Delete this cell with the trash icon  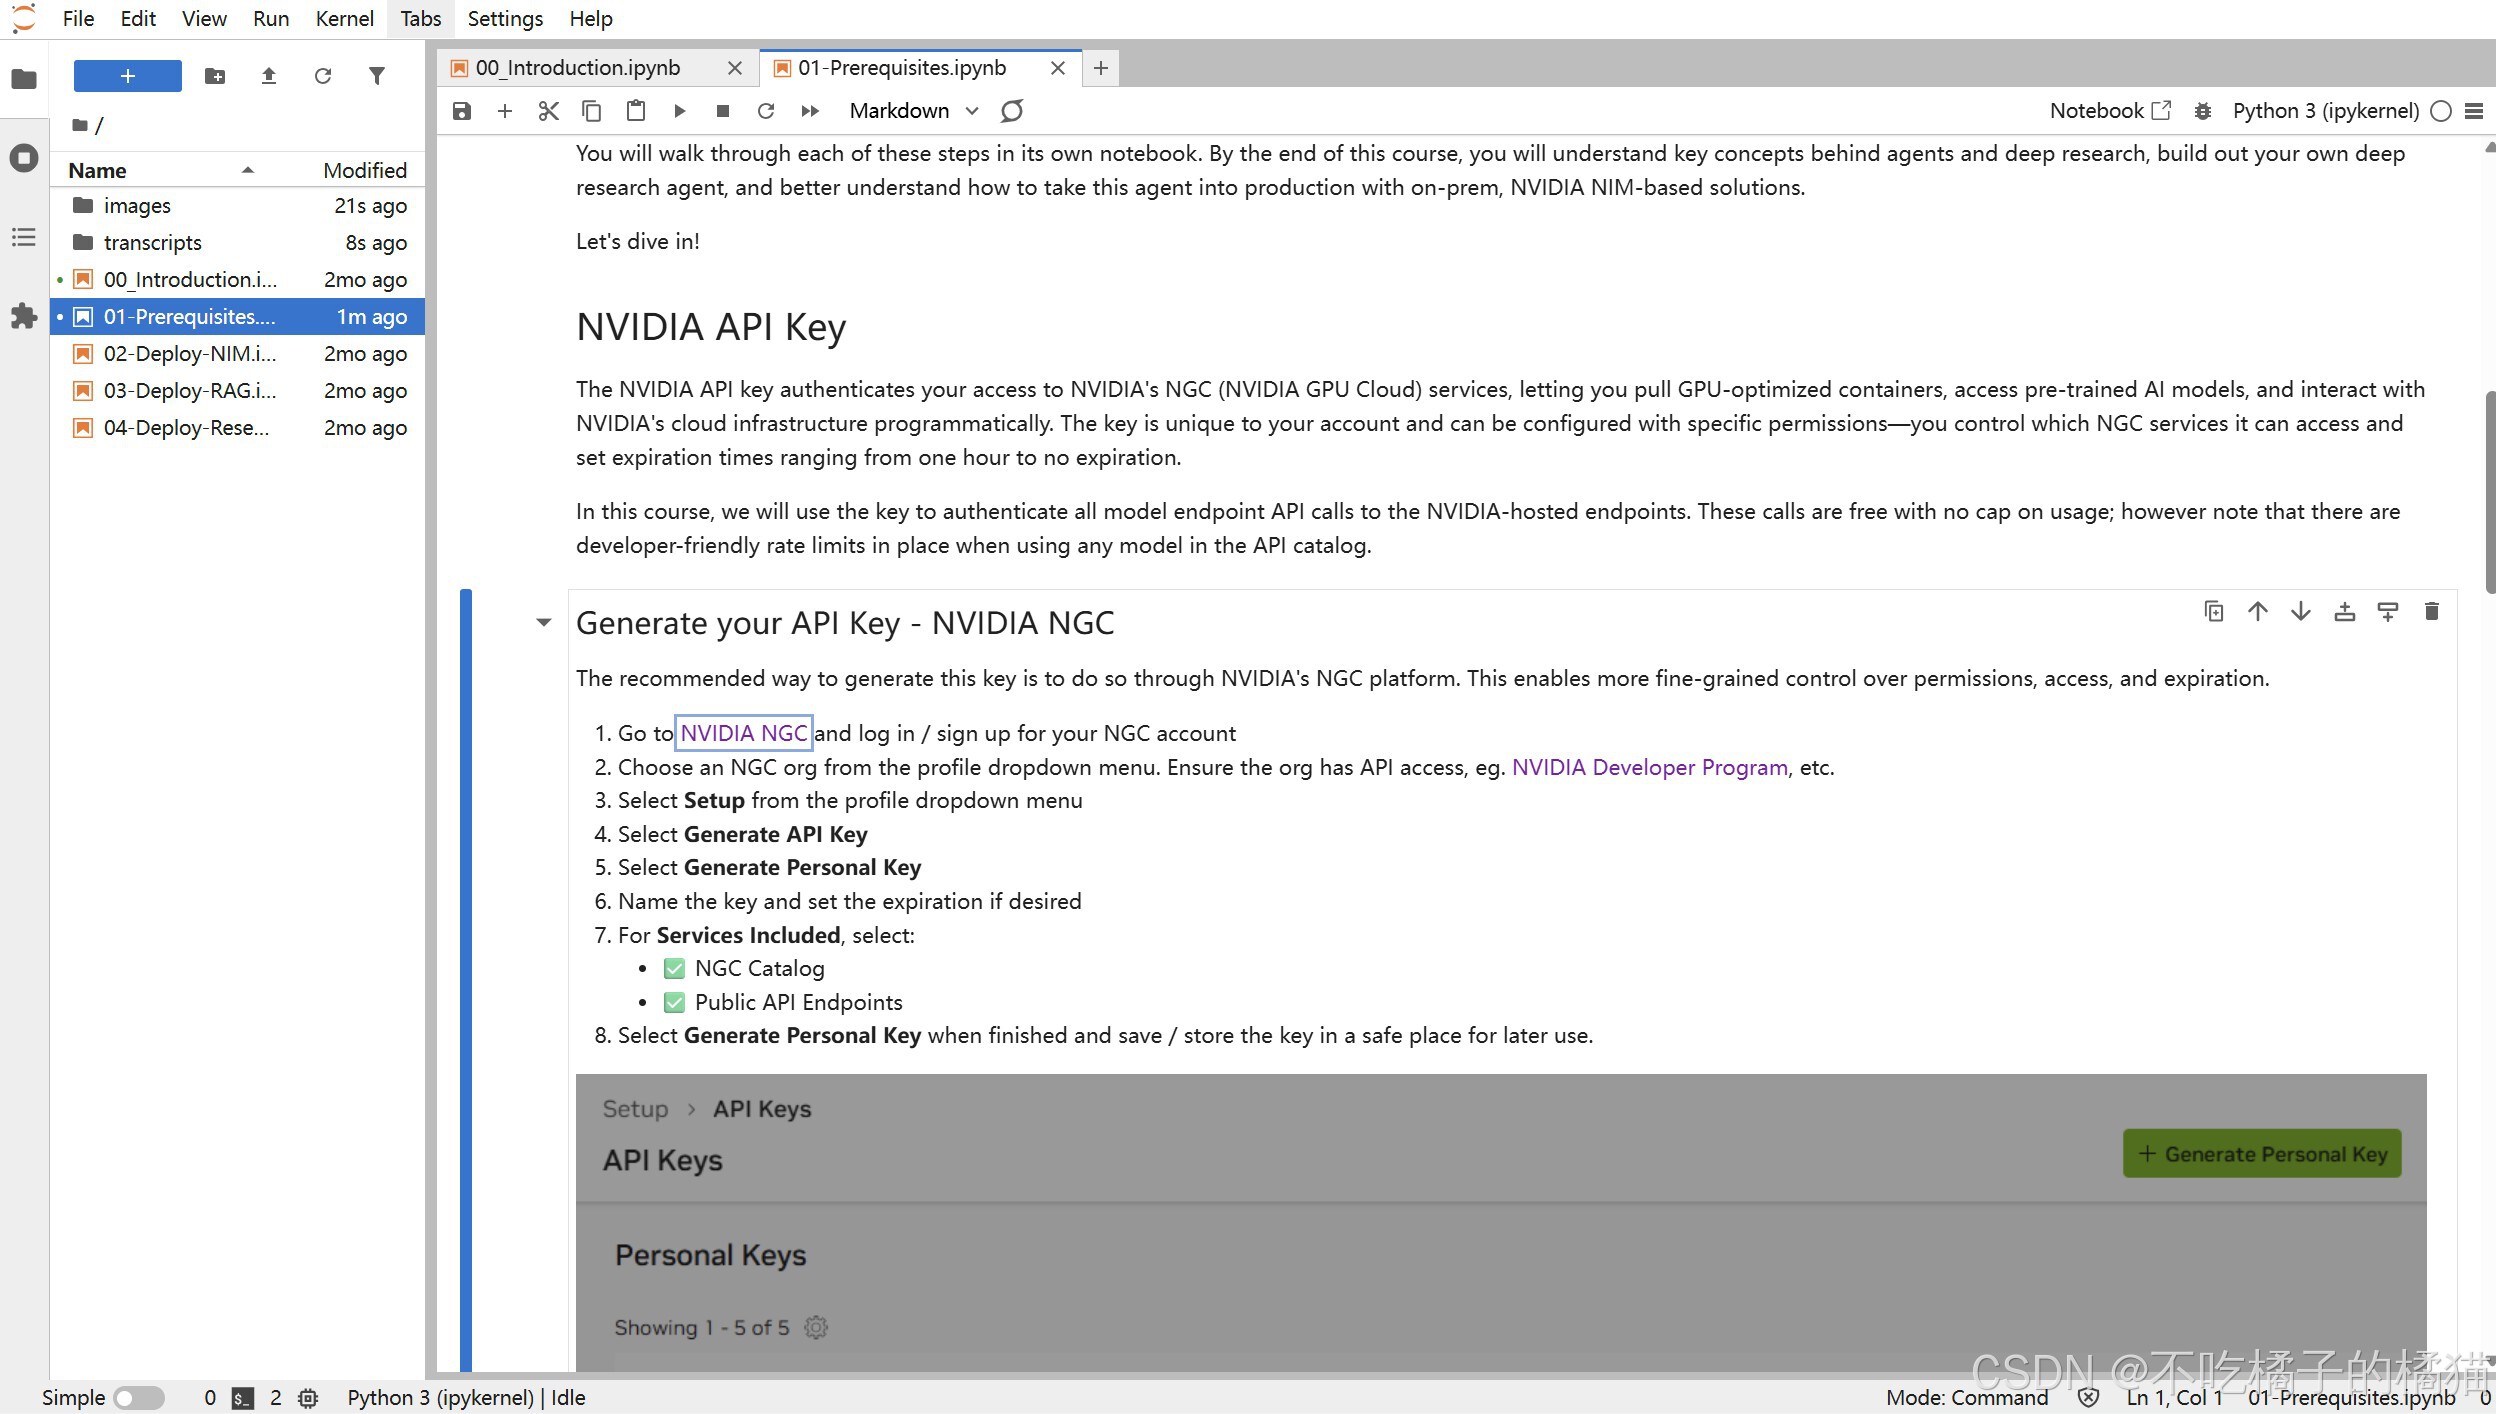click(2431, 611)
